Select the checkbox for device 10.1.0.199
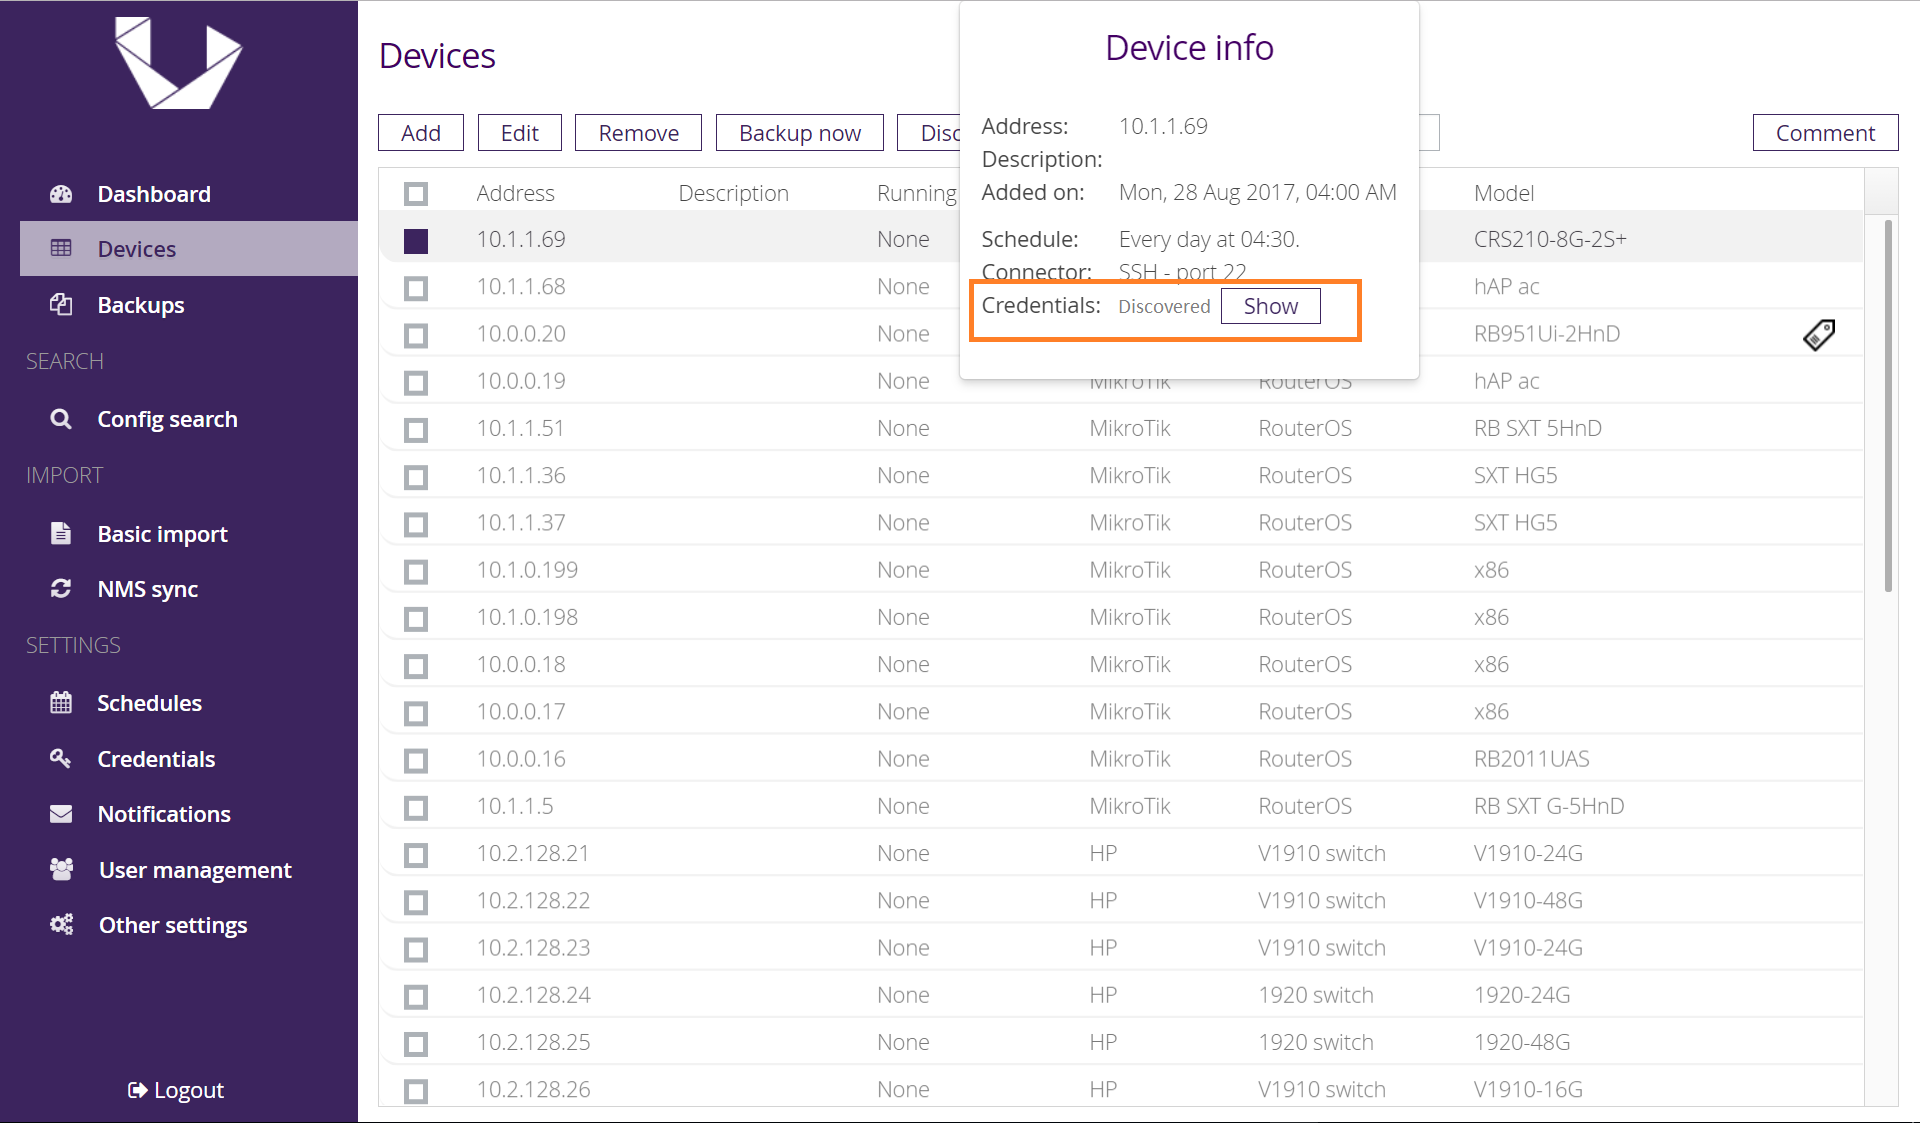1920x1123 pixels. tap(416, 572)
